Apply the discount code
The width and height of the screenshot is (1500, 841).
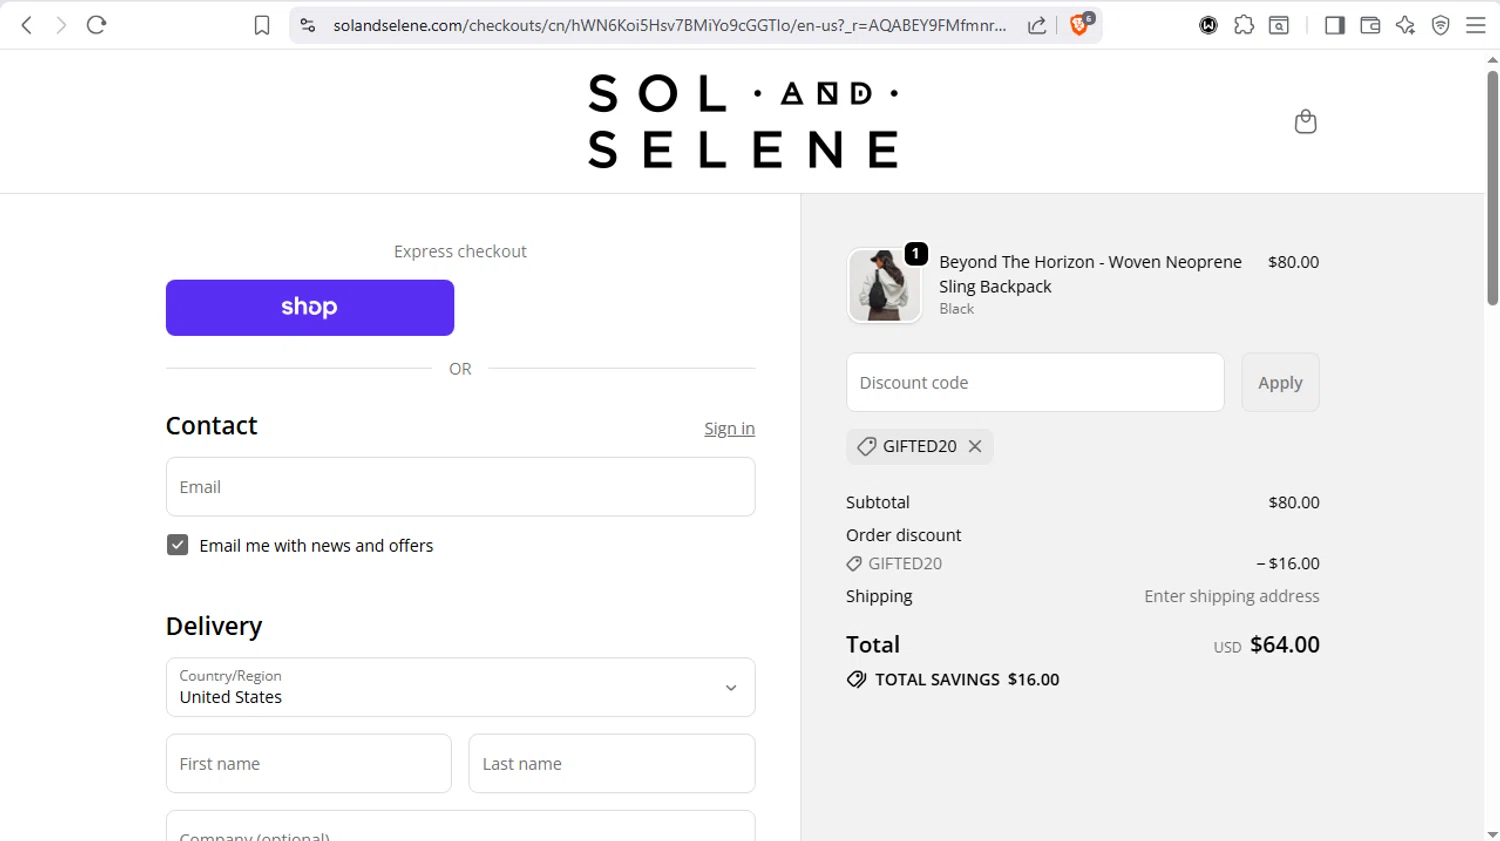pos(1280,382)
